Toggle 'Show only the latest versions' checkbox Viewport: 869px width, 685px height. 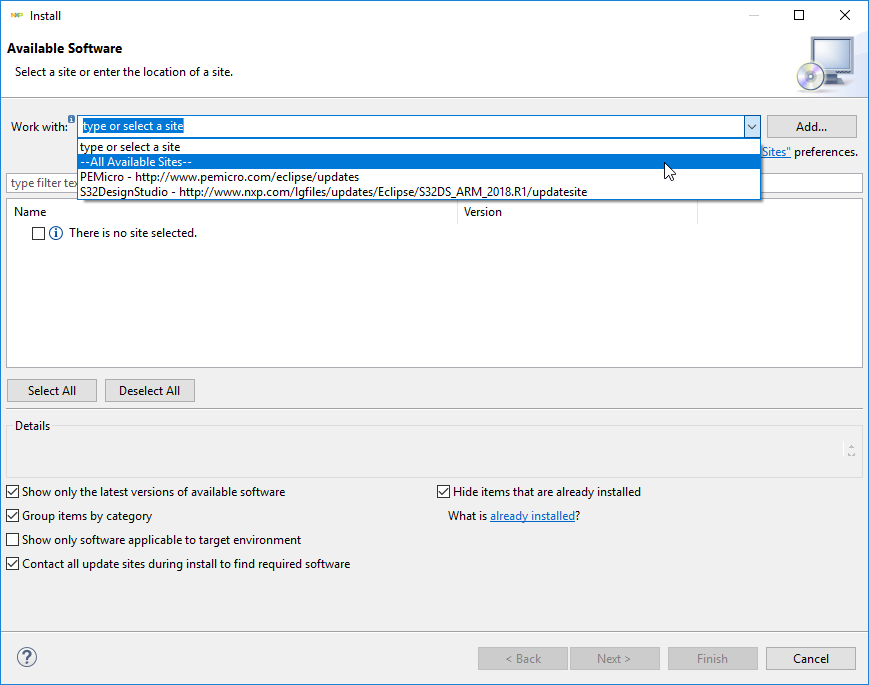[12, 492]
